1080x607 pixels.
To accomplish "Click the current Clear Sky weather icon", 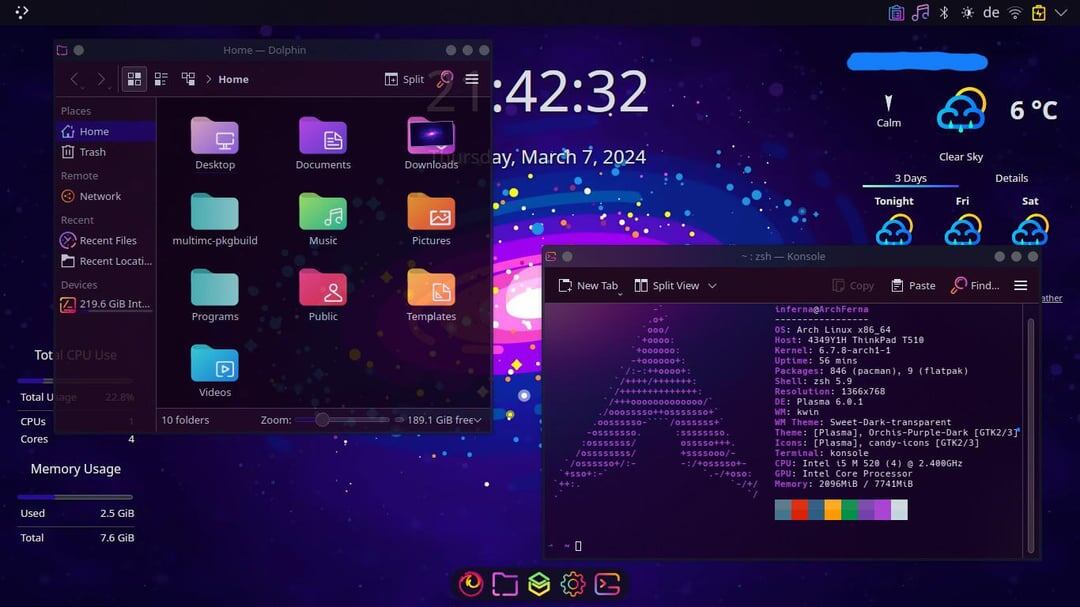I will pos(961,110).
